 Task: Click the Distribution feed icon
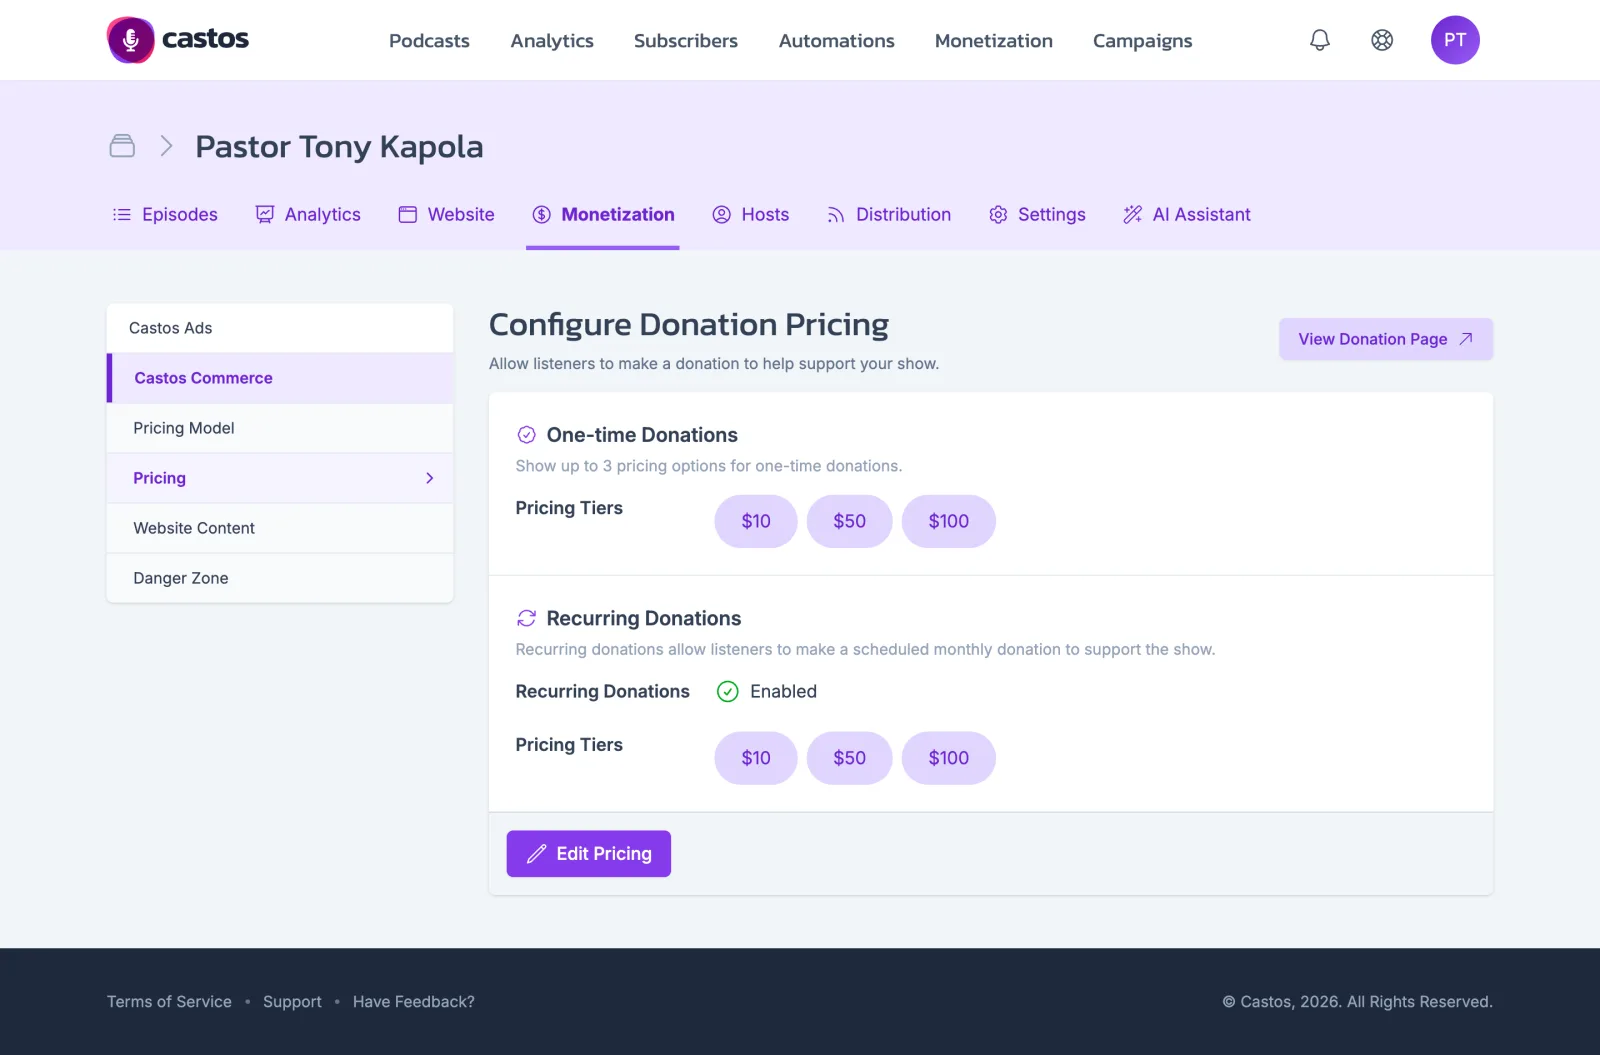[x=836, y=215]
